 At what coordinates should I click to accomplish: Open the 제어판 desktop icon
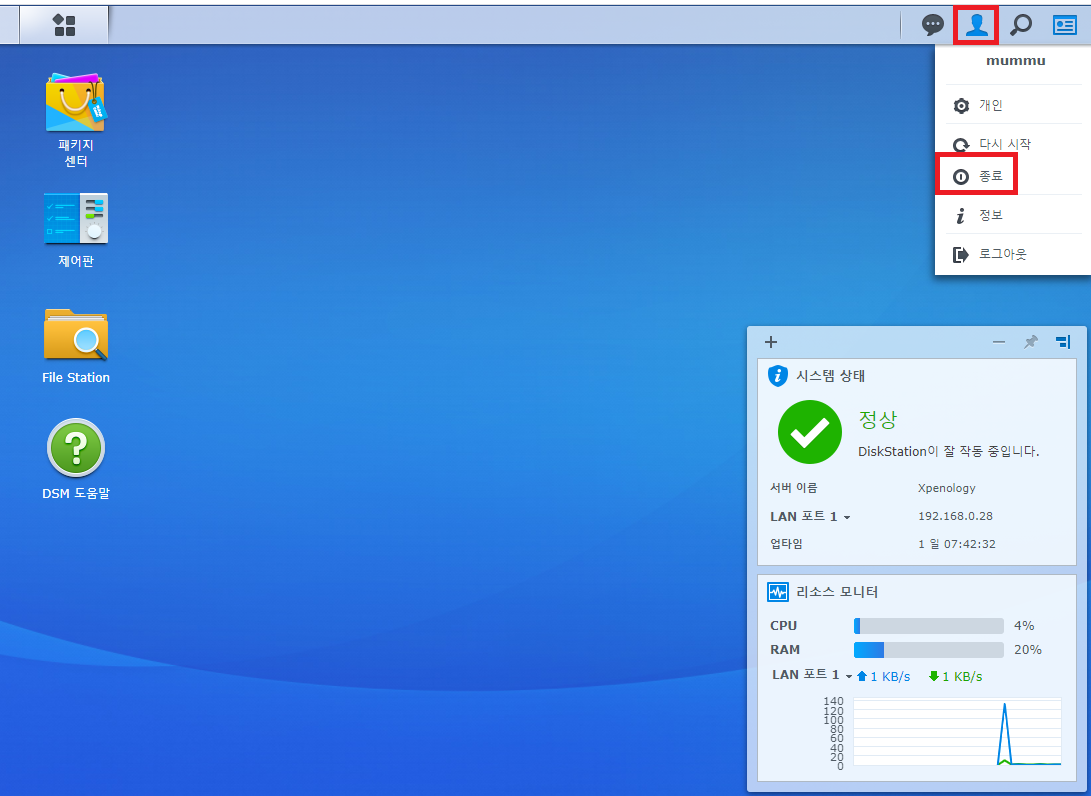(x=75, y=230)
